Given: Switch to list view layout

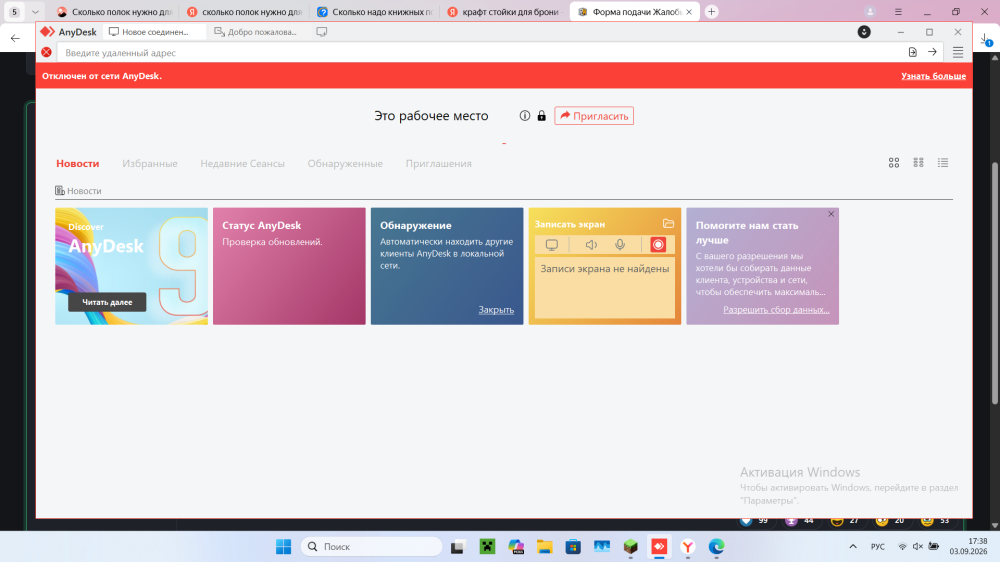Looking at the screenshot, I should [x=943, y=163].
